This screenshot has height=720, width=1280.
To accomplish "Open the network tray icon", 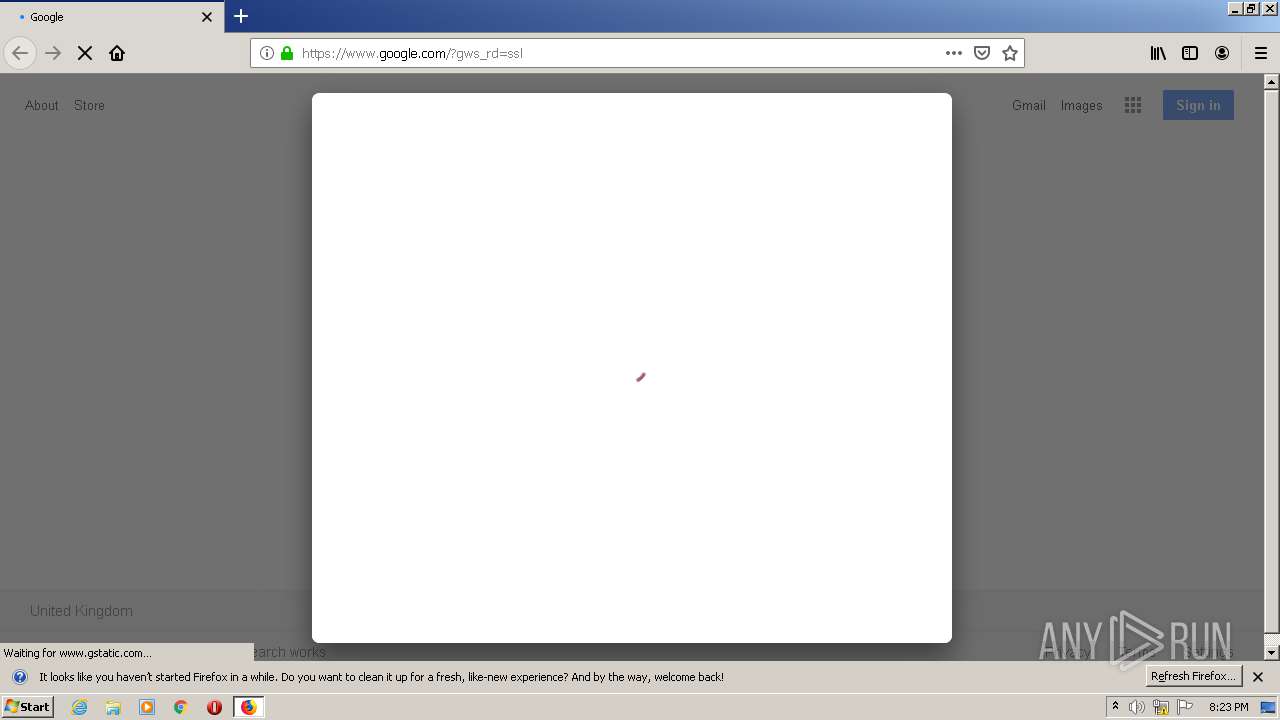I will pos(1161,707).
